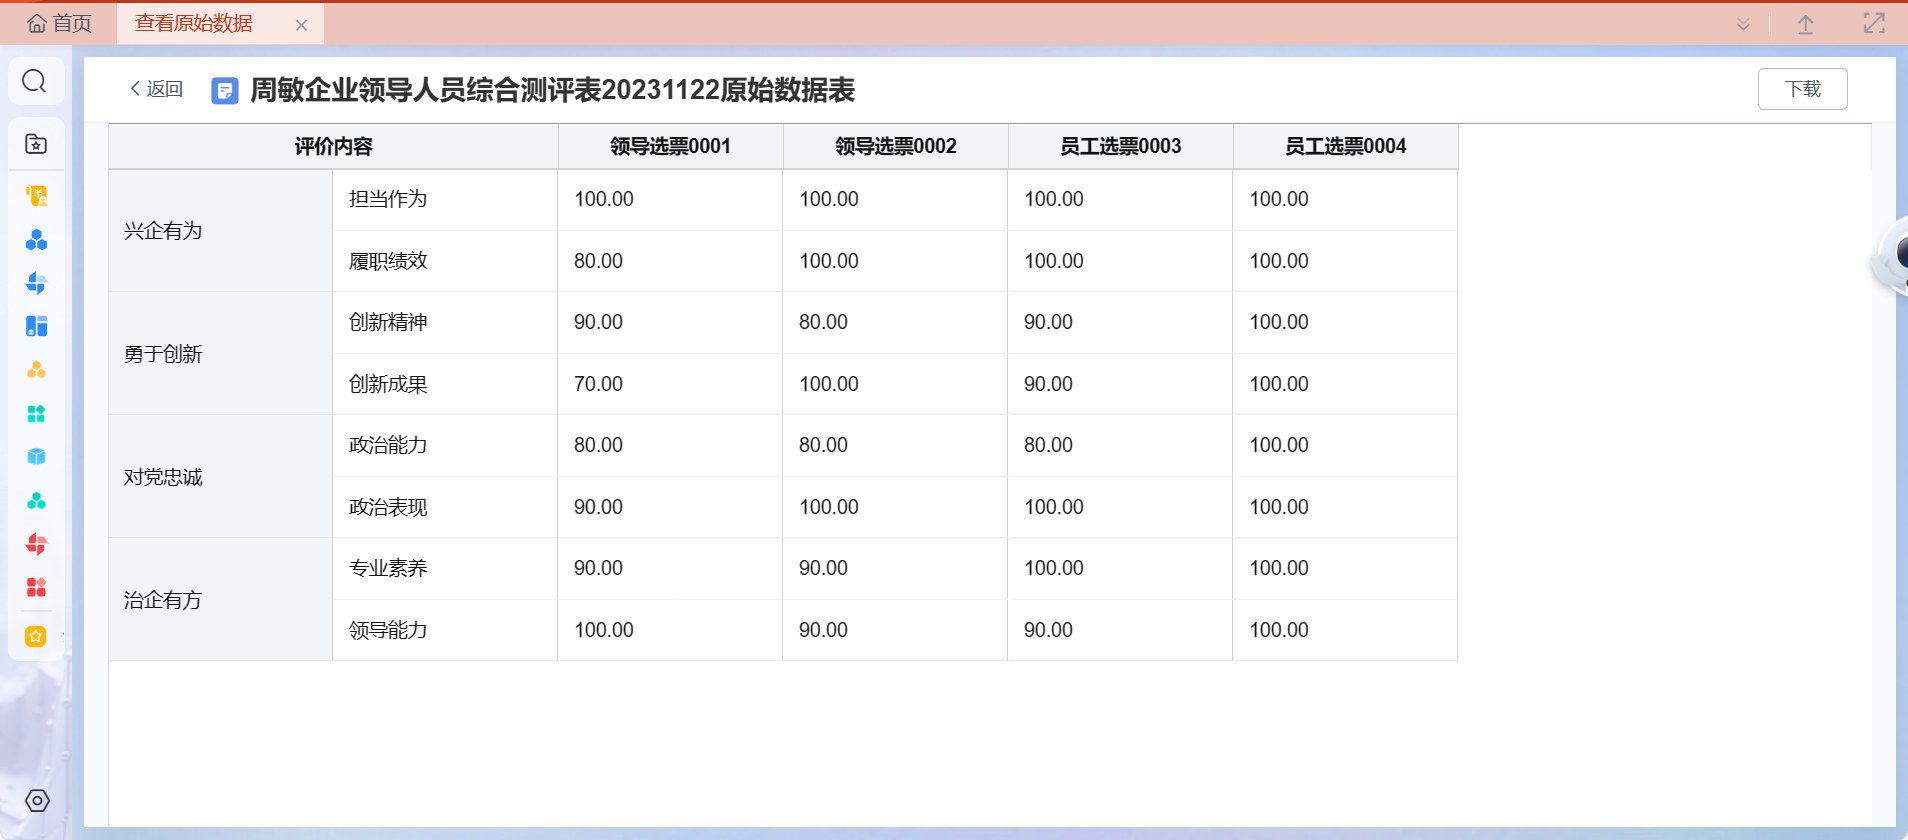This screenshot has height=840, width=1908.
Task: Click the 70.00 score for 创新成果
Action: click(x=598, y=384)
